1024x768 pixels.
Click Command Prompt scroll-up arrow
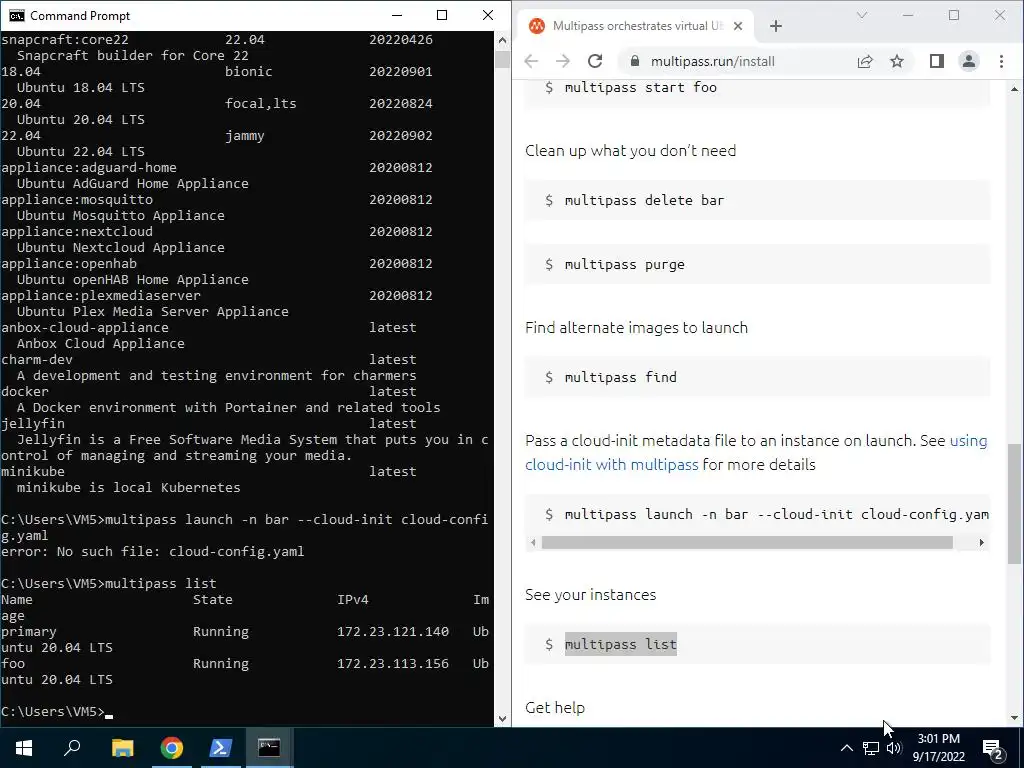click(x=502, y=40)
